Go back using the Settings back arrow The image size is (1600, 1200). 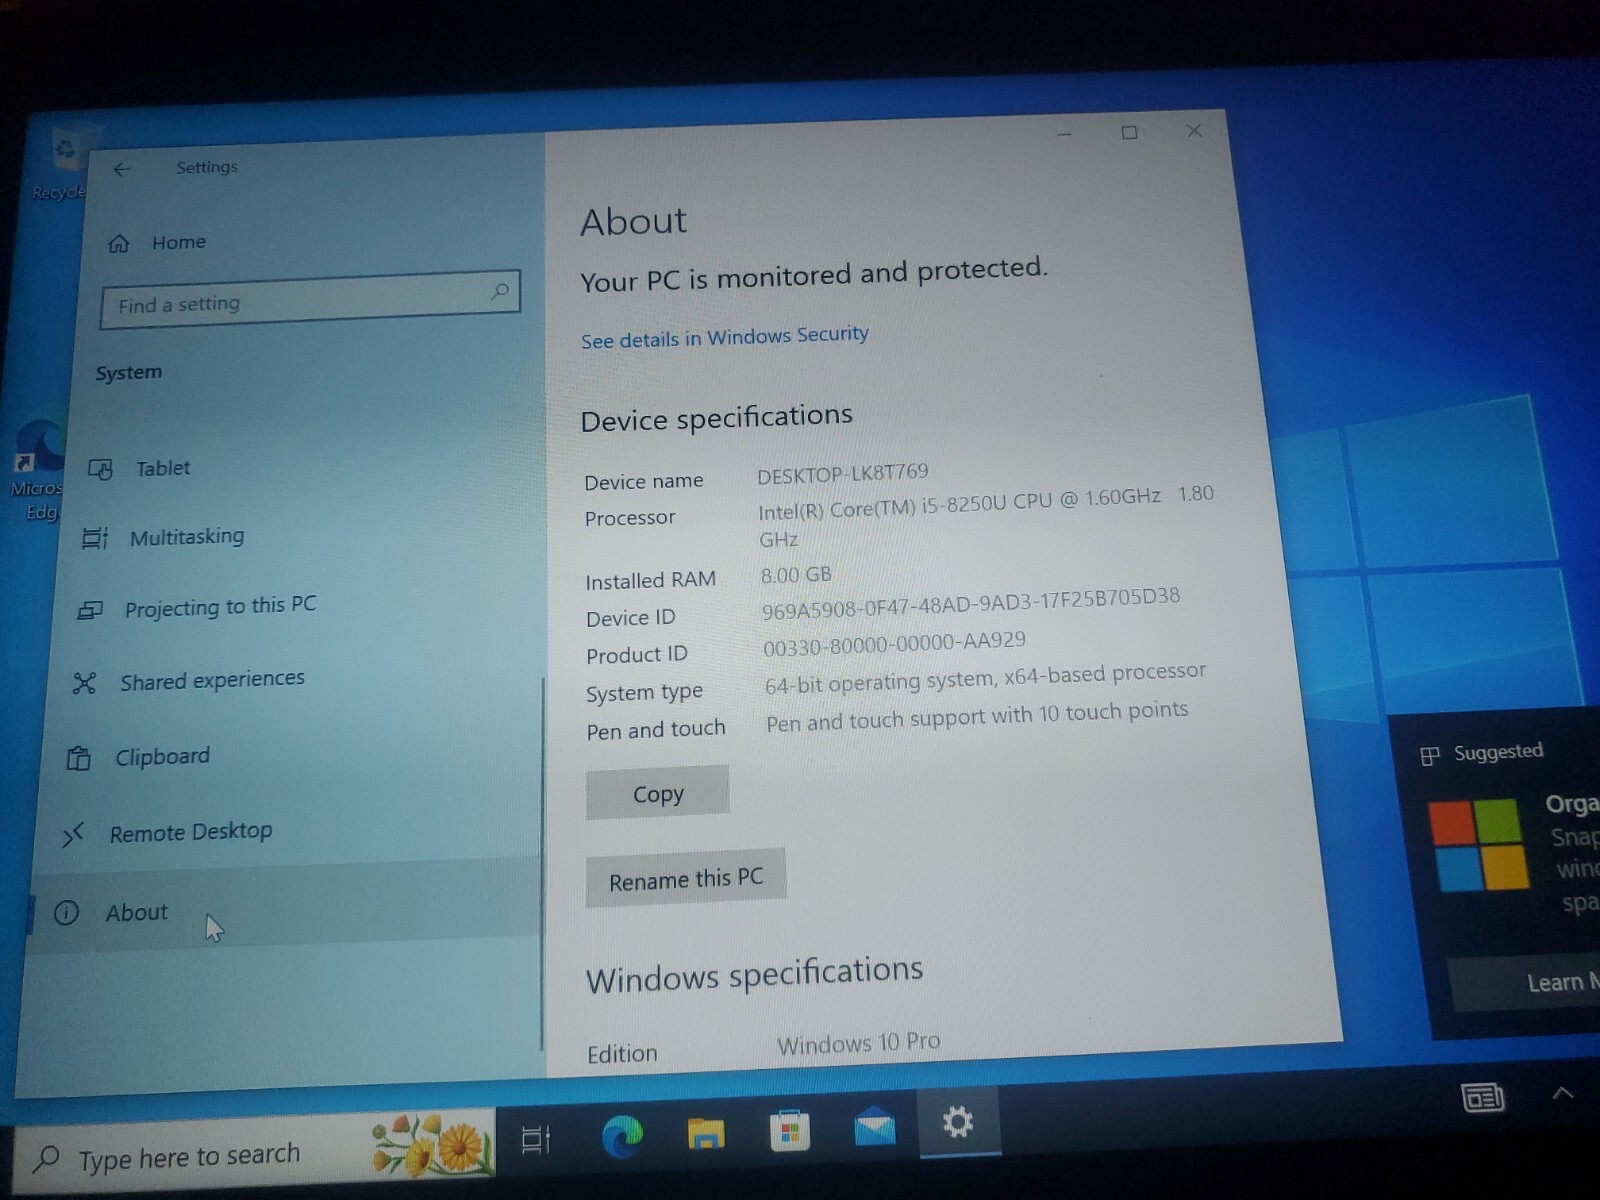[x=122, y=170]
